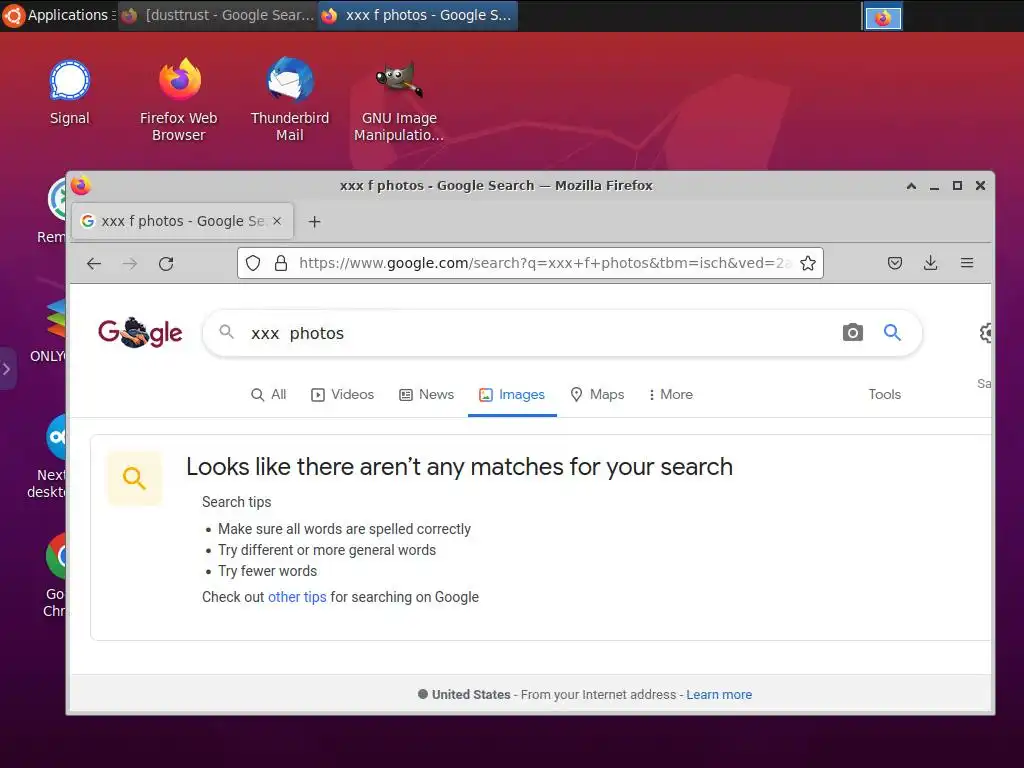Screen dimensions: 1024x768
Task: Click 'Try different or more general words'
Action: click(x=327, y=551)
